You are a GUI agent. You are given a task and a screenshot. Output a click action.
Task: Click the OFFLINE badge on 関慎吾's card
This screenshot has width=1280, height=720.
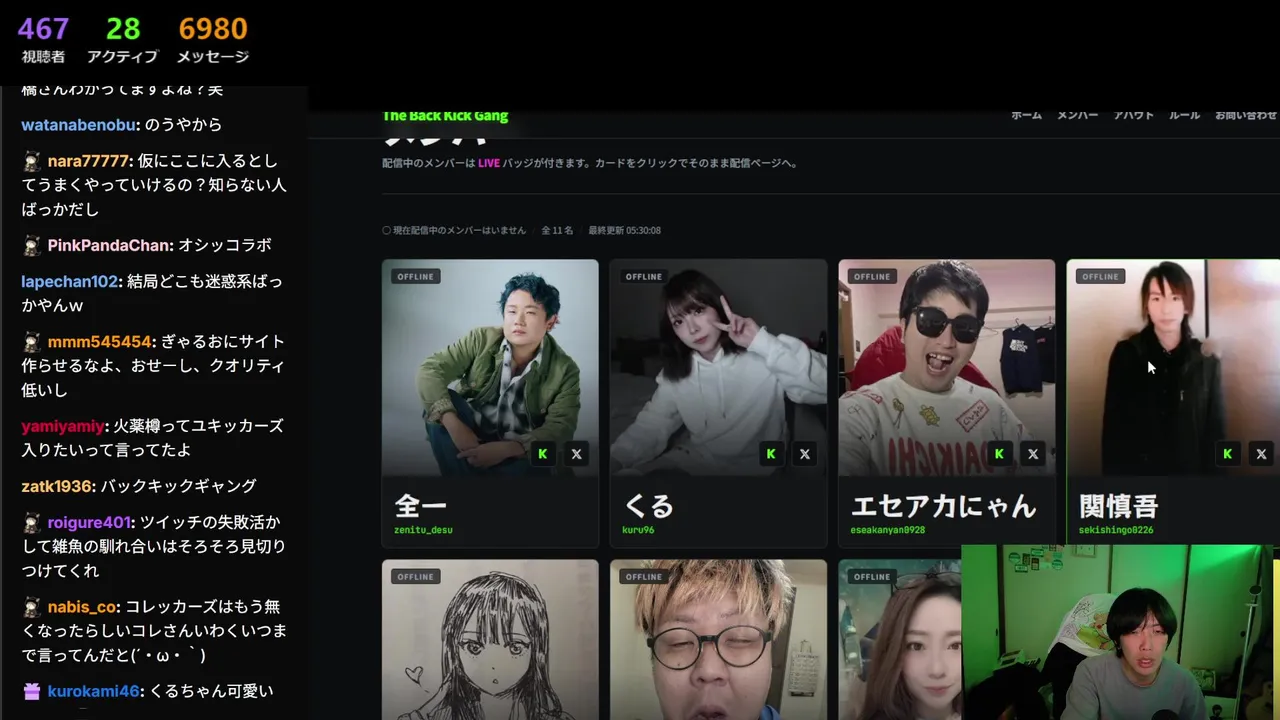[x=1099, y=276]
